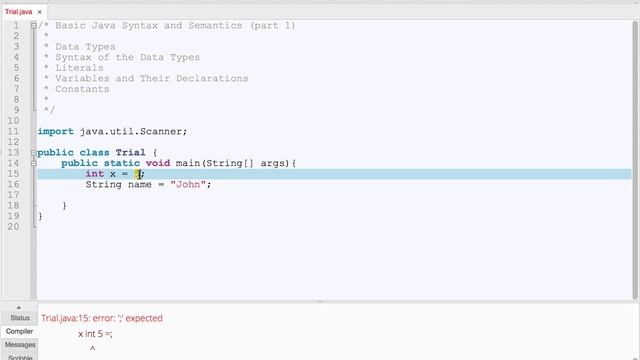Image resolution: width=640 pixels, height=360 pixels.
Task: Click the "static" keyword on line 14
Action: pyautogui.click(x=121, y=163)
